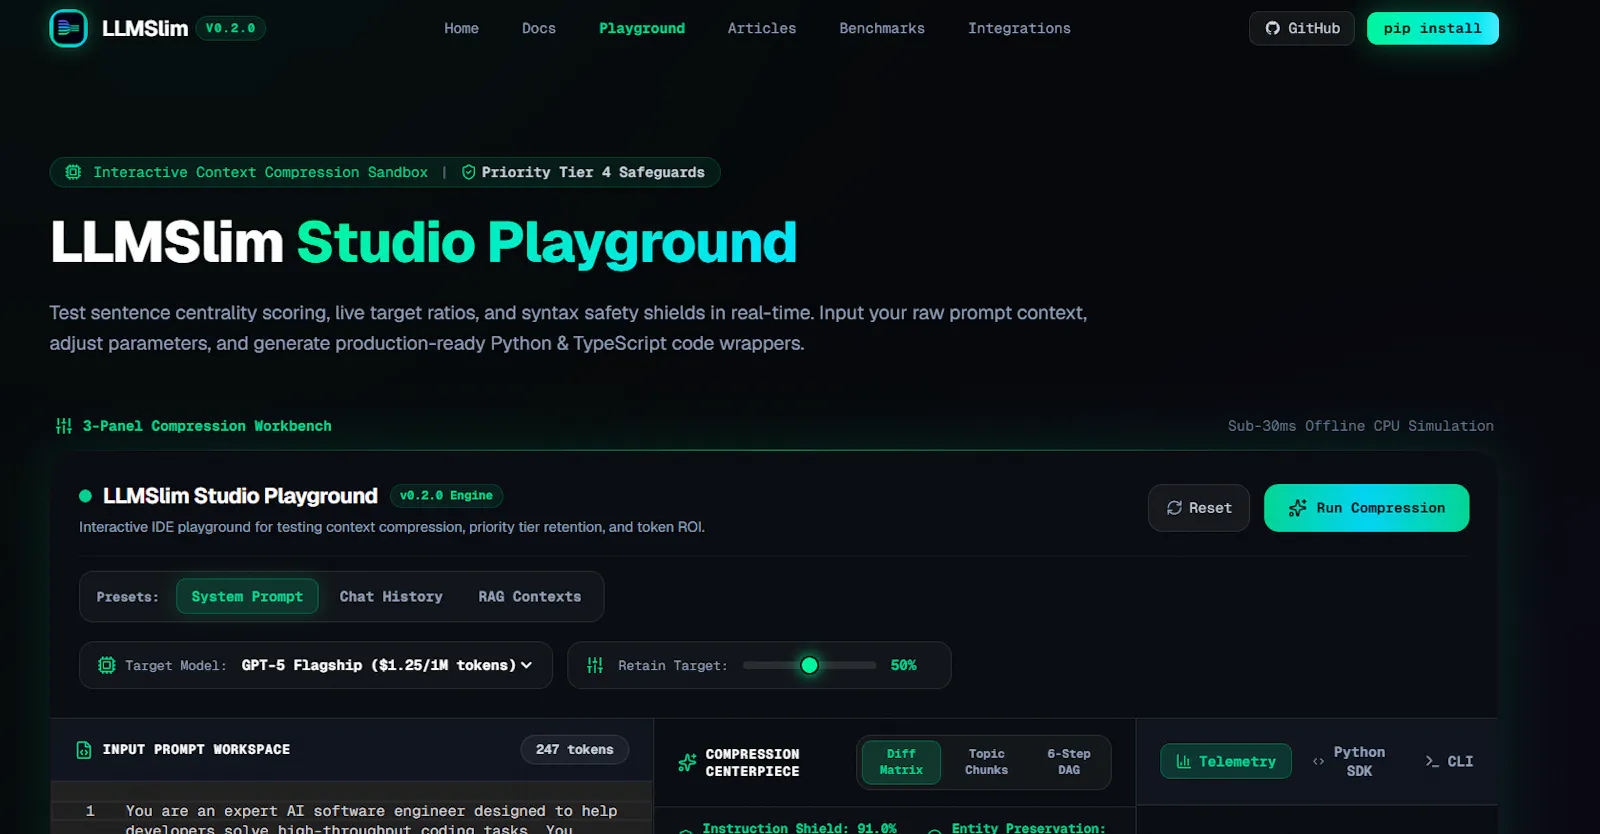Adjust the Retain Target slider
This screenshot has width=1600, height=834.
809,665
